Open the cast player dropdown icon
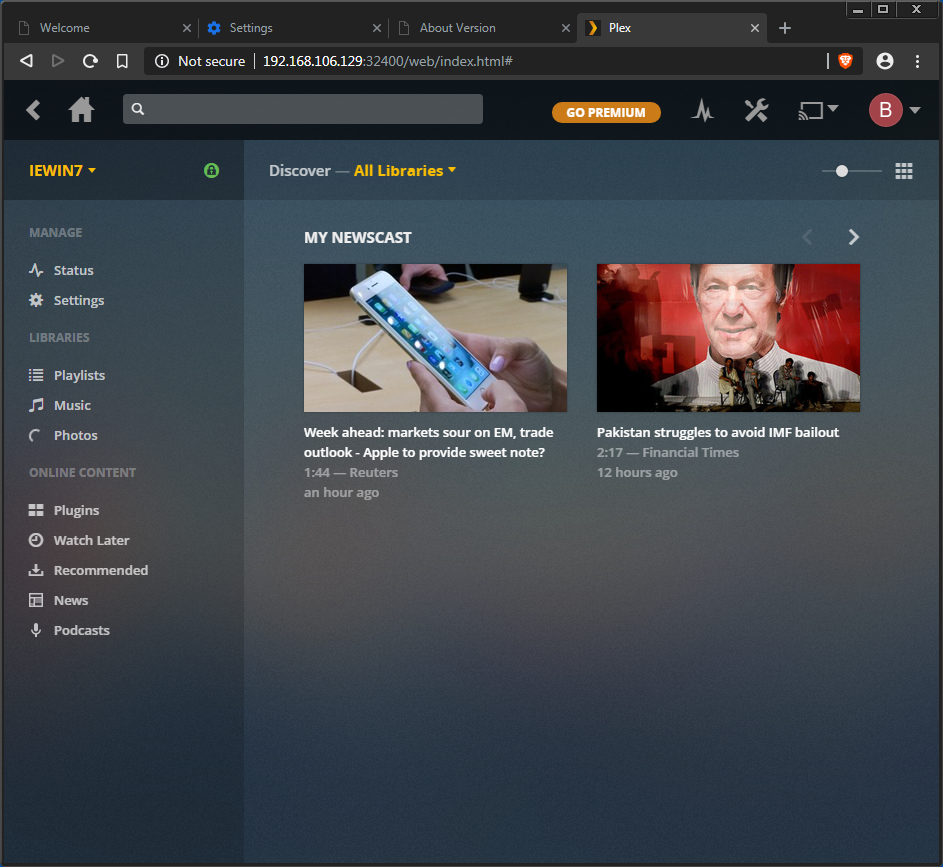The height and width of the screenshot is (867, 943). [817, 111]
